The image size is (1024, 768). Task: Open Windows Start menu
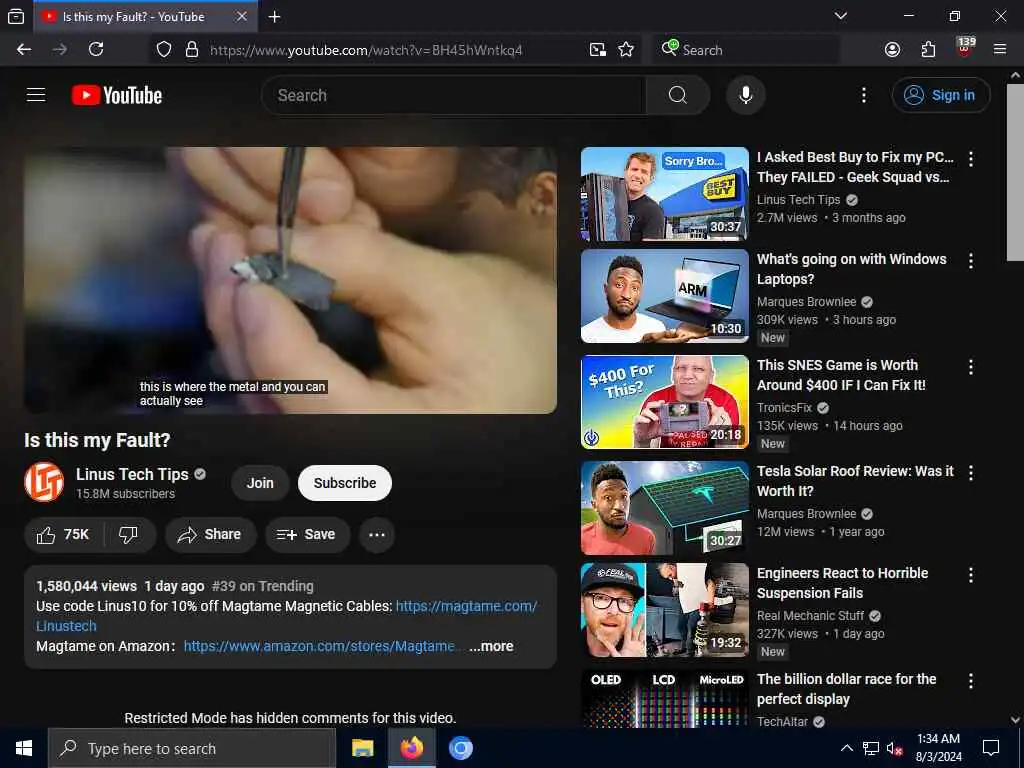click(24, 748)
